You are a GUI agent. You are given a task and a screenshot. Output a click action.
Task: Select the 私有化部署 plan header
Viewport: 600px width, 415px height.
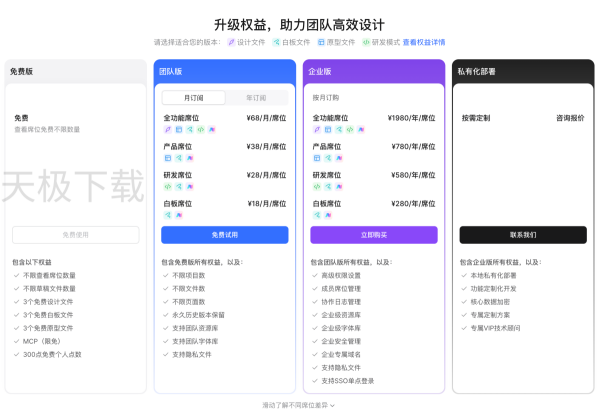tap(476, 72)
